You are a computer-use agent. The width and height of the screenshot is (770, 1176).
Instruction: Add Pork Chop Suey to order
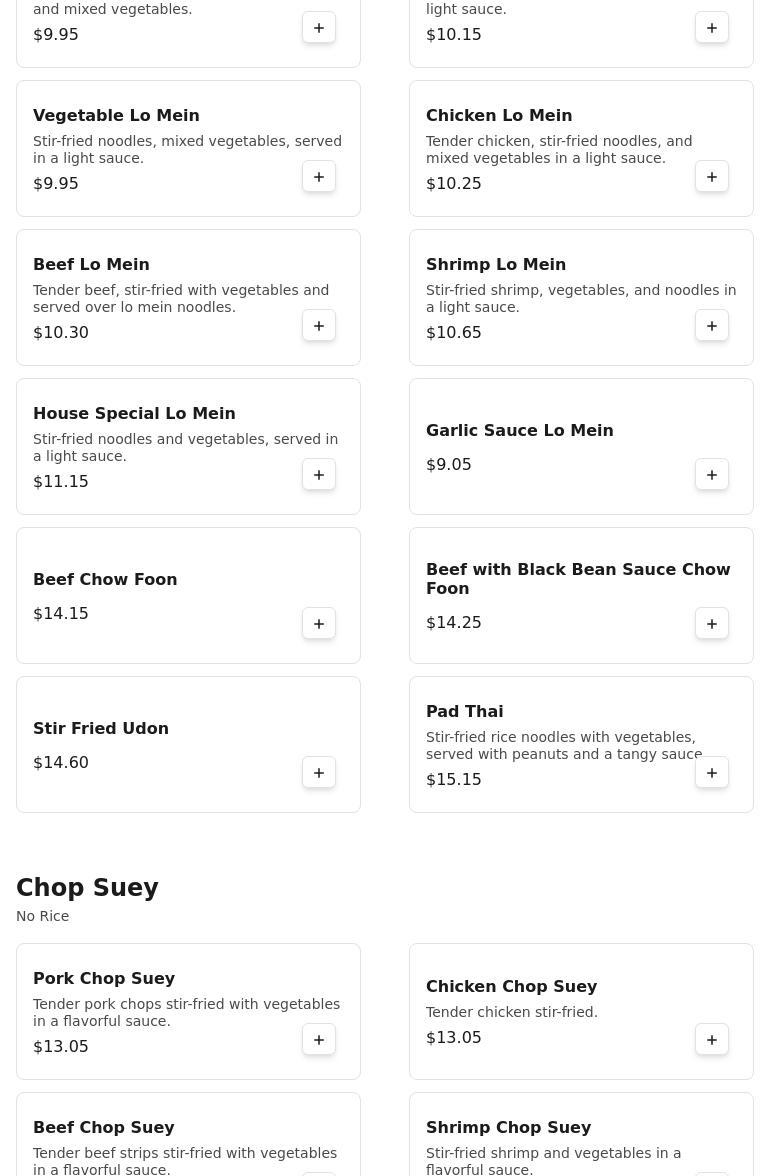319,1040
